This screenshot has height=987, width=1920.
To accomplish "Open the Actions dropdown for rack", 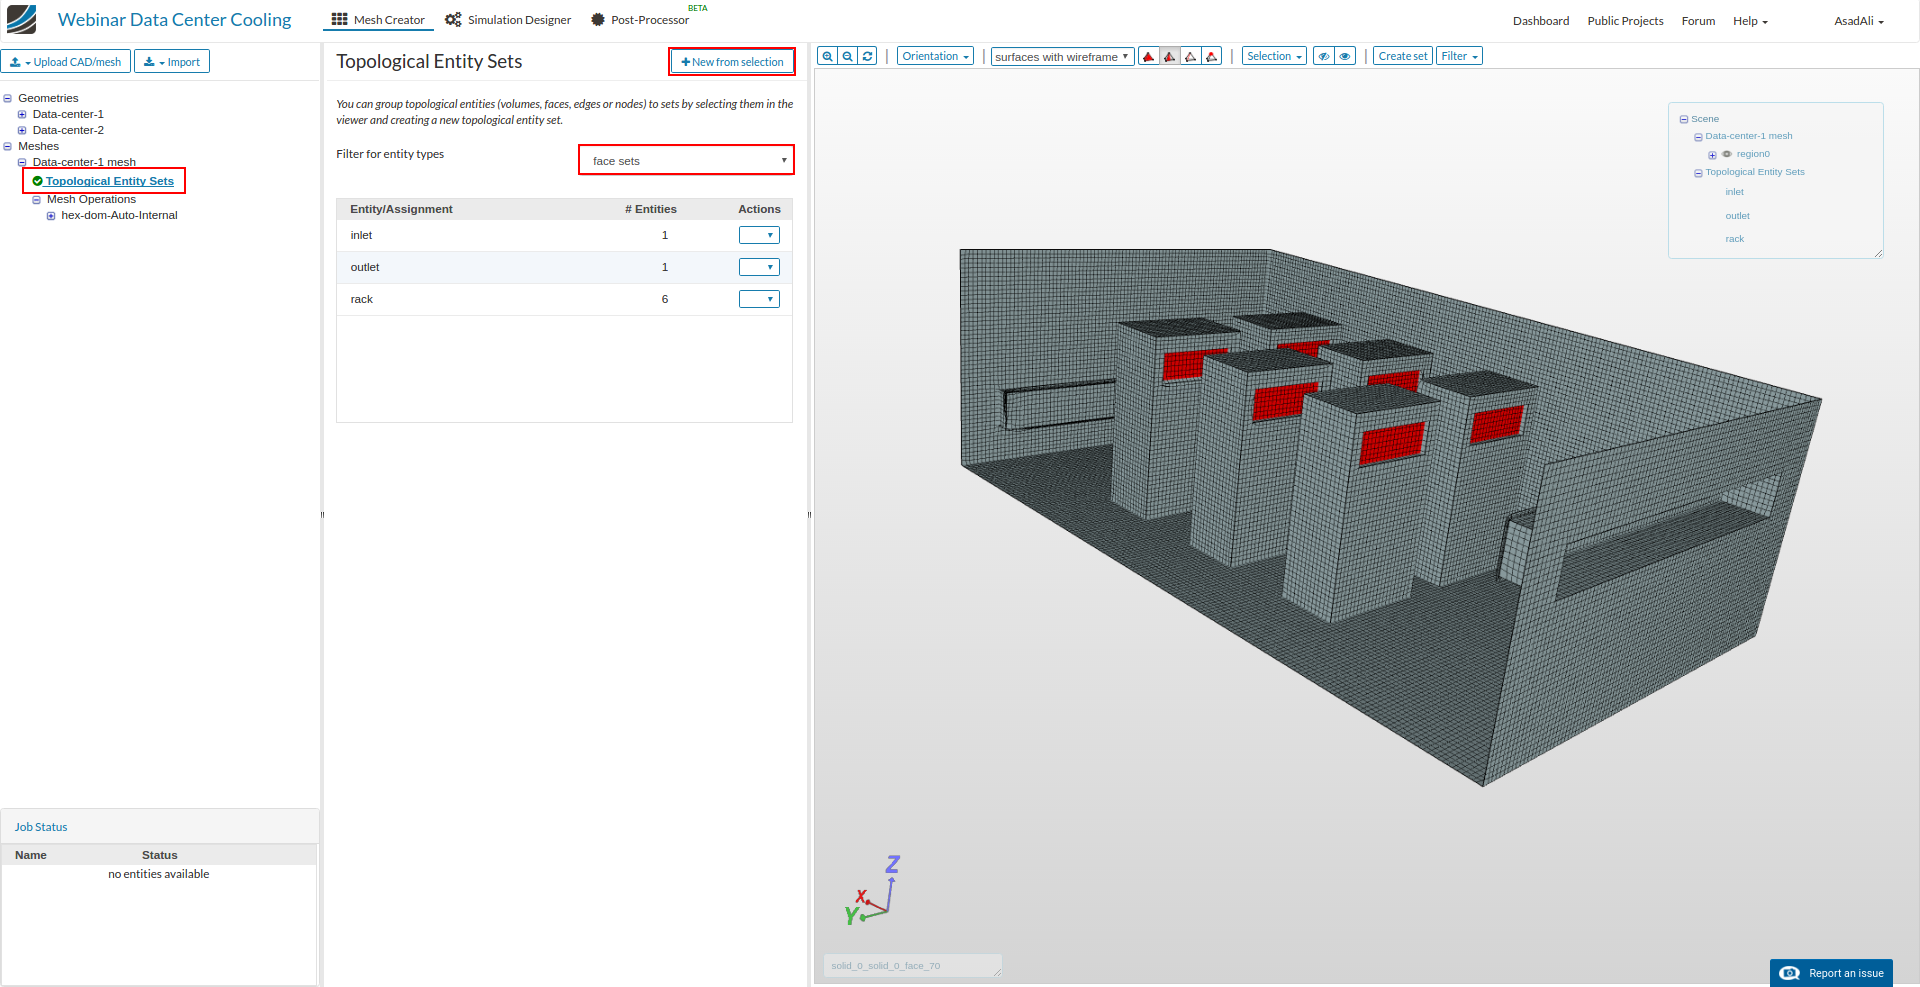I will [x=759, y=299].
